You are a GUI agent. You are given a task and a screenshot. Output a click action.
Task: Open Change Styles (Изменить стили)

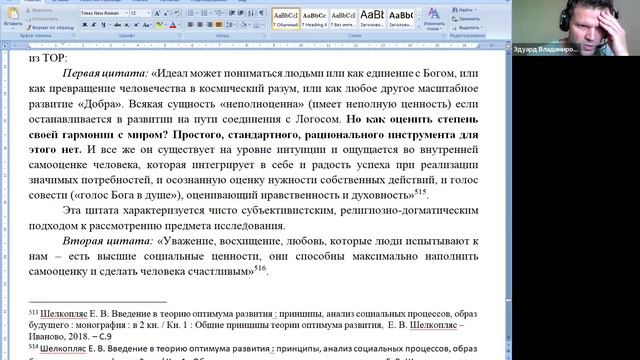434,19
